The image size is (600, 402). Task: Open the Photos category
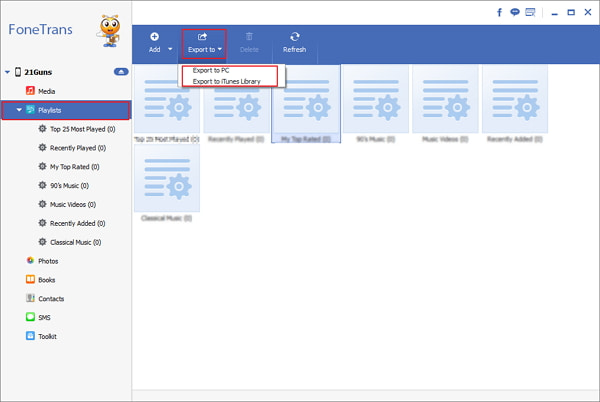tap(42, 261)
